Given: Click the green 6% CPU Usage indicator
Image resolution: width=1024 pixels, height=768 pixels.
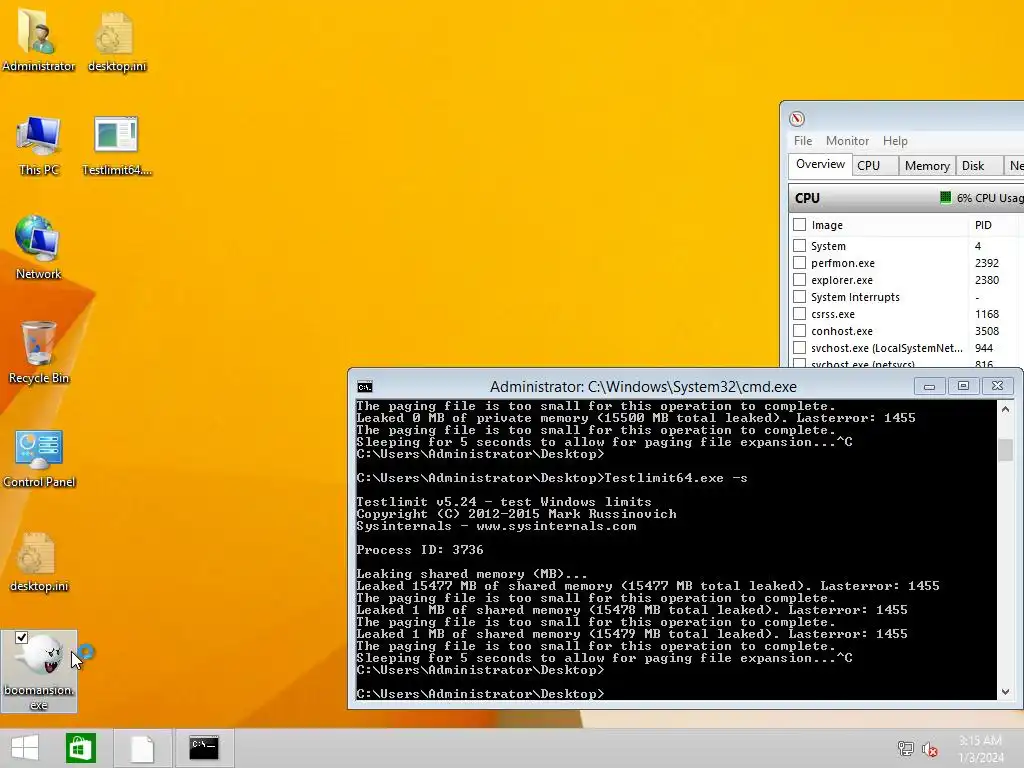Looking at the screenshot, I should click(x=945, y=197).
